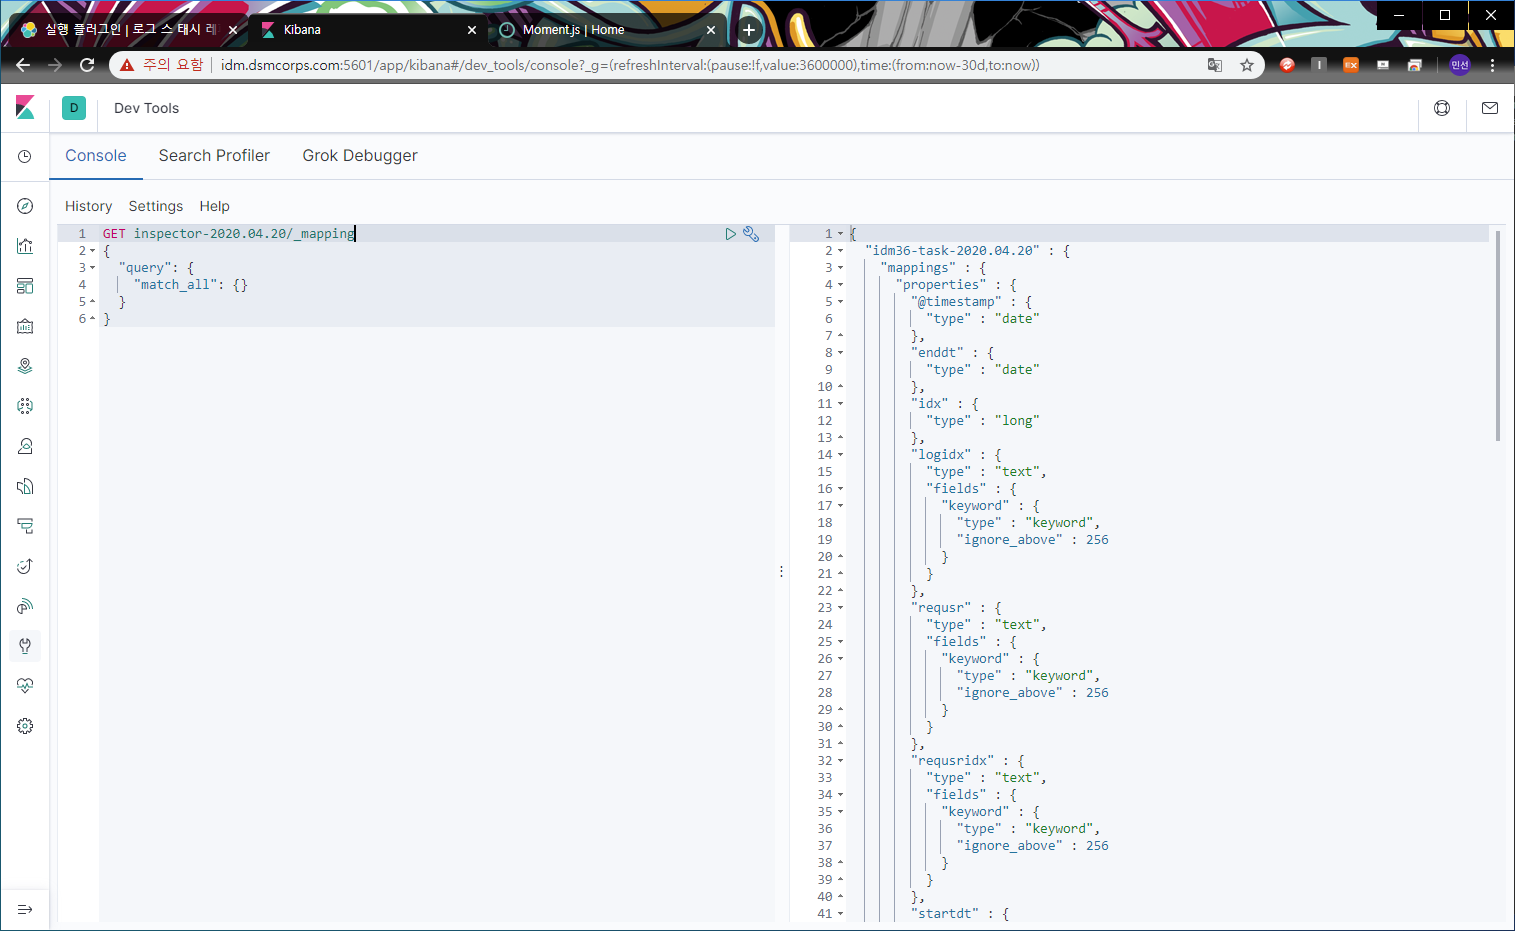
Task: Click the site security warning icon
Action: click(x=127, y=65)
